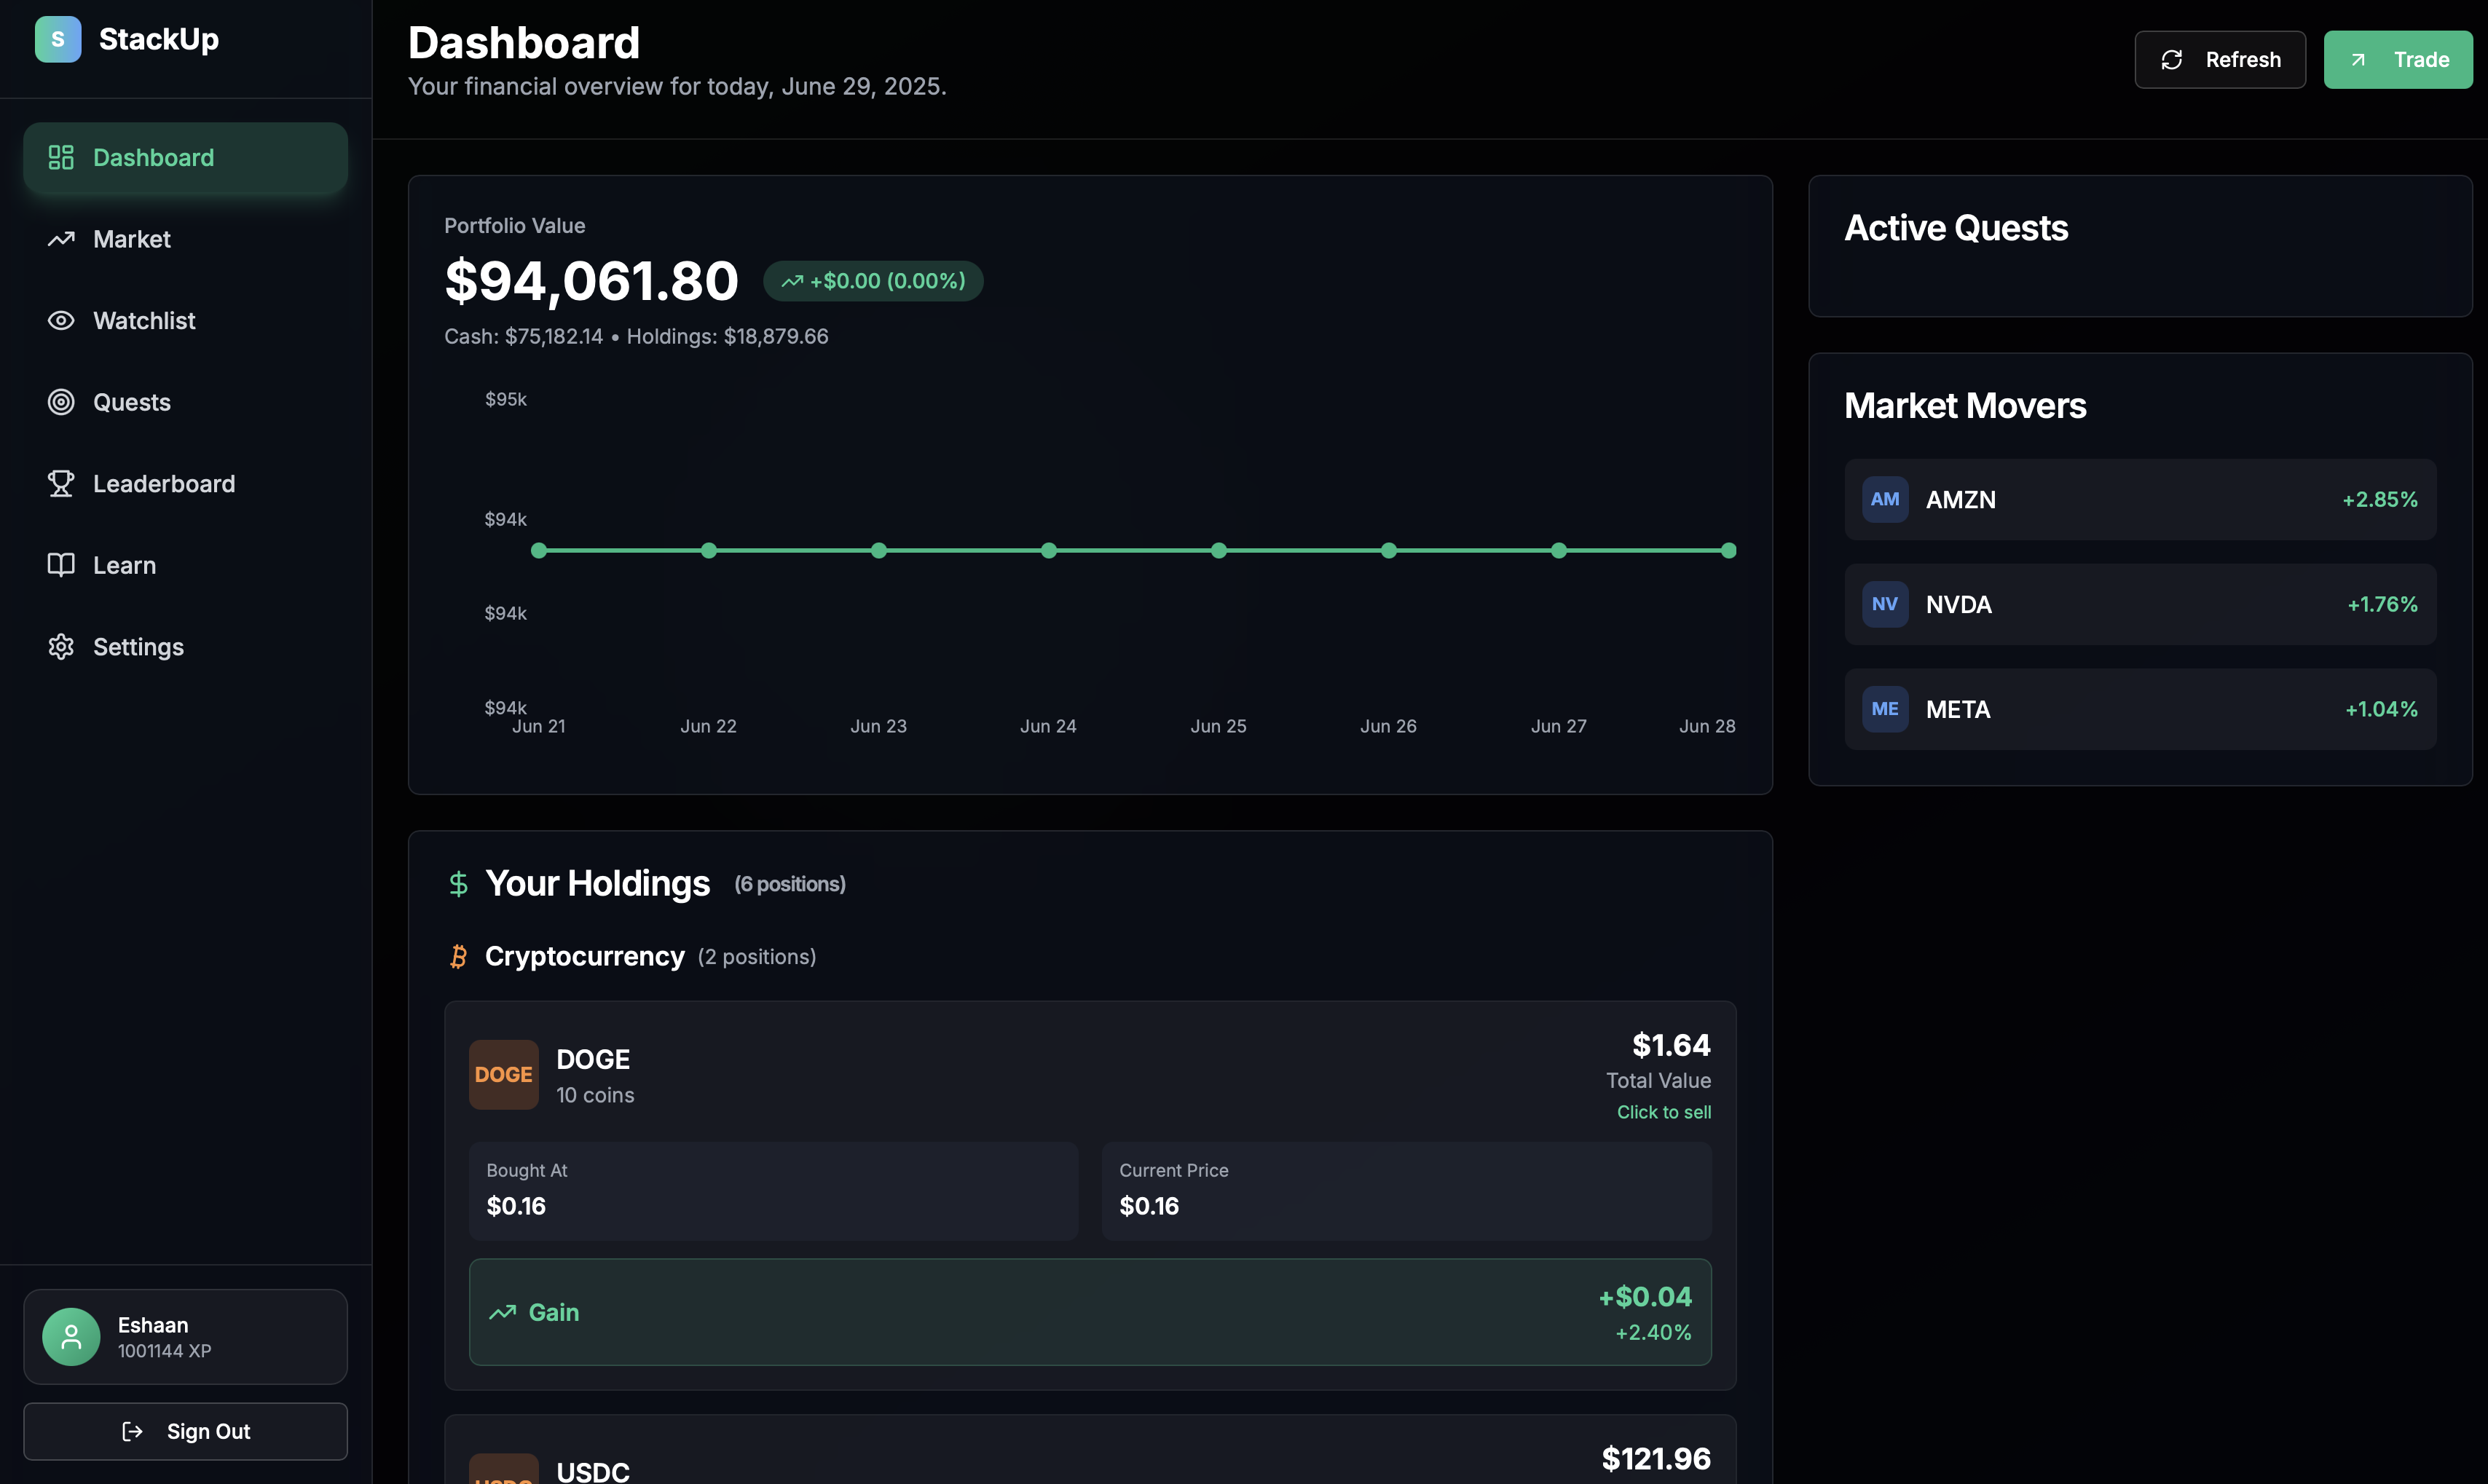Viewport: 2488px width, 1484px height.
Task: Click Eshaan's green profile avatar
Action: [71, 1336]
